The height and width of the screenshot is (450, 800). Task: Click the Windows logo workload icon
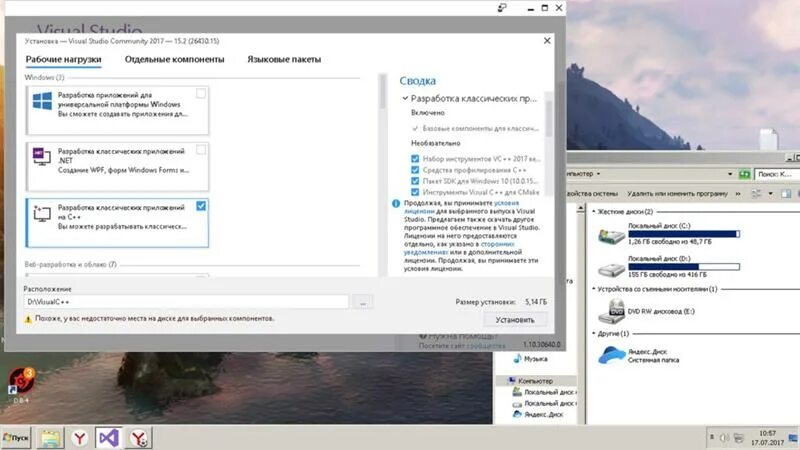[x=42, y=101]
